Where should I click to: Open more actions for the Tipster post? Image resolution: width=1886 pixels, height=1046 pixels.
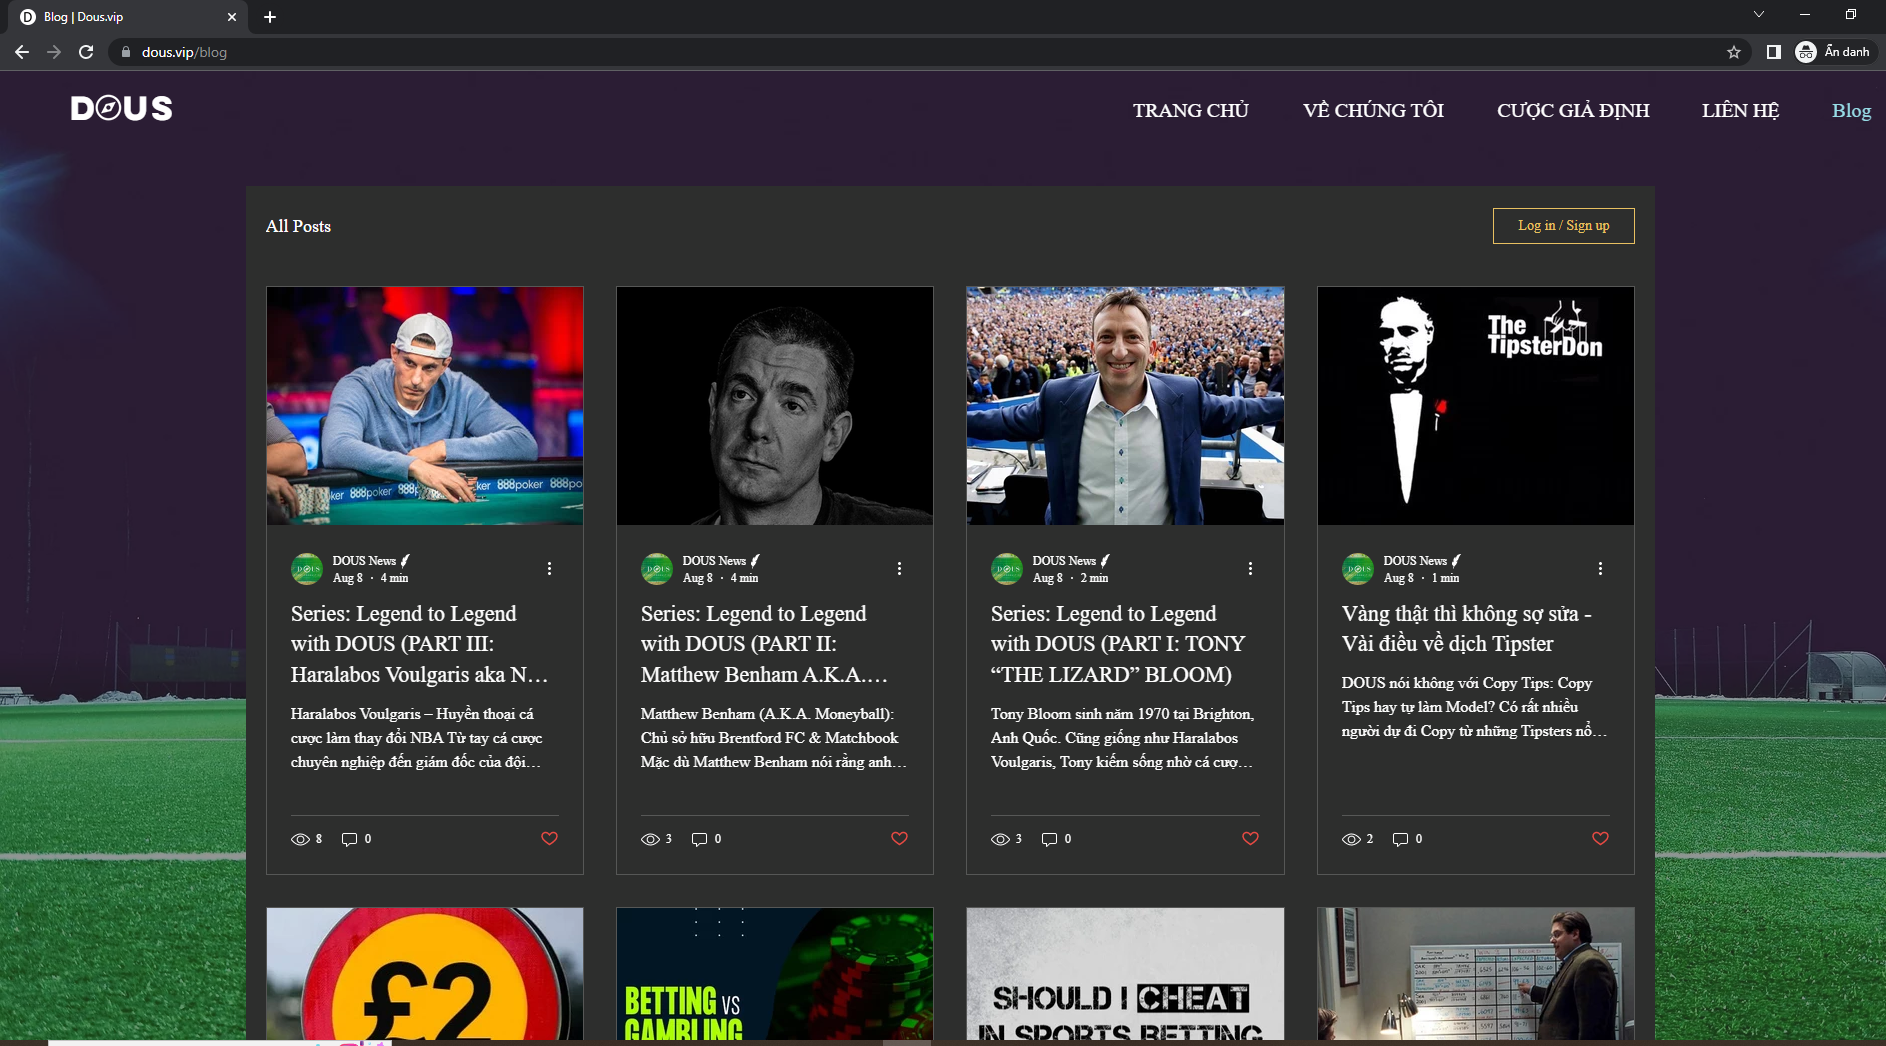point(1600,568)
